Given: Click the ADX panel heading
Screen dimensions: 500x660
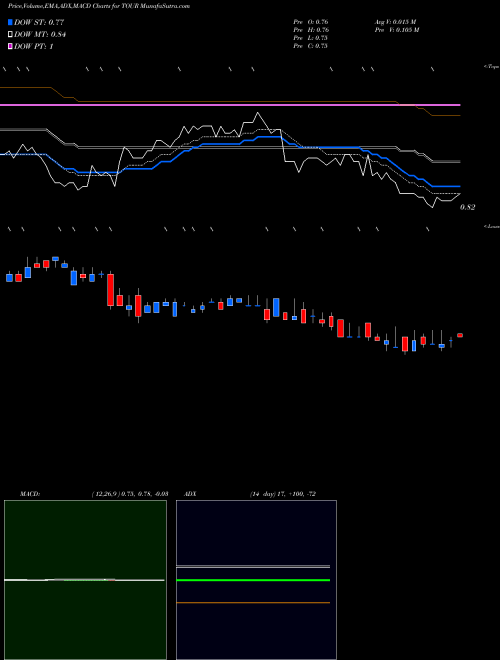Looking at the screenshot, I should tap(191, 494).
